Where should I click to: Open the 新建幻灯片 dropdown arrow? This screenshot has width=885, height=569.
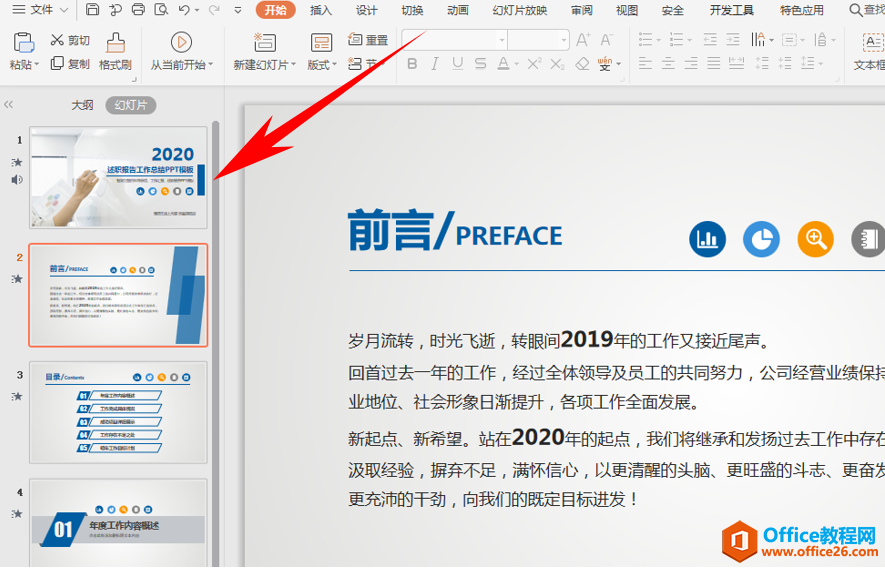(x=293, y=65)
